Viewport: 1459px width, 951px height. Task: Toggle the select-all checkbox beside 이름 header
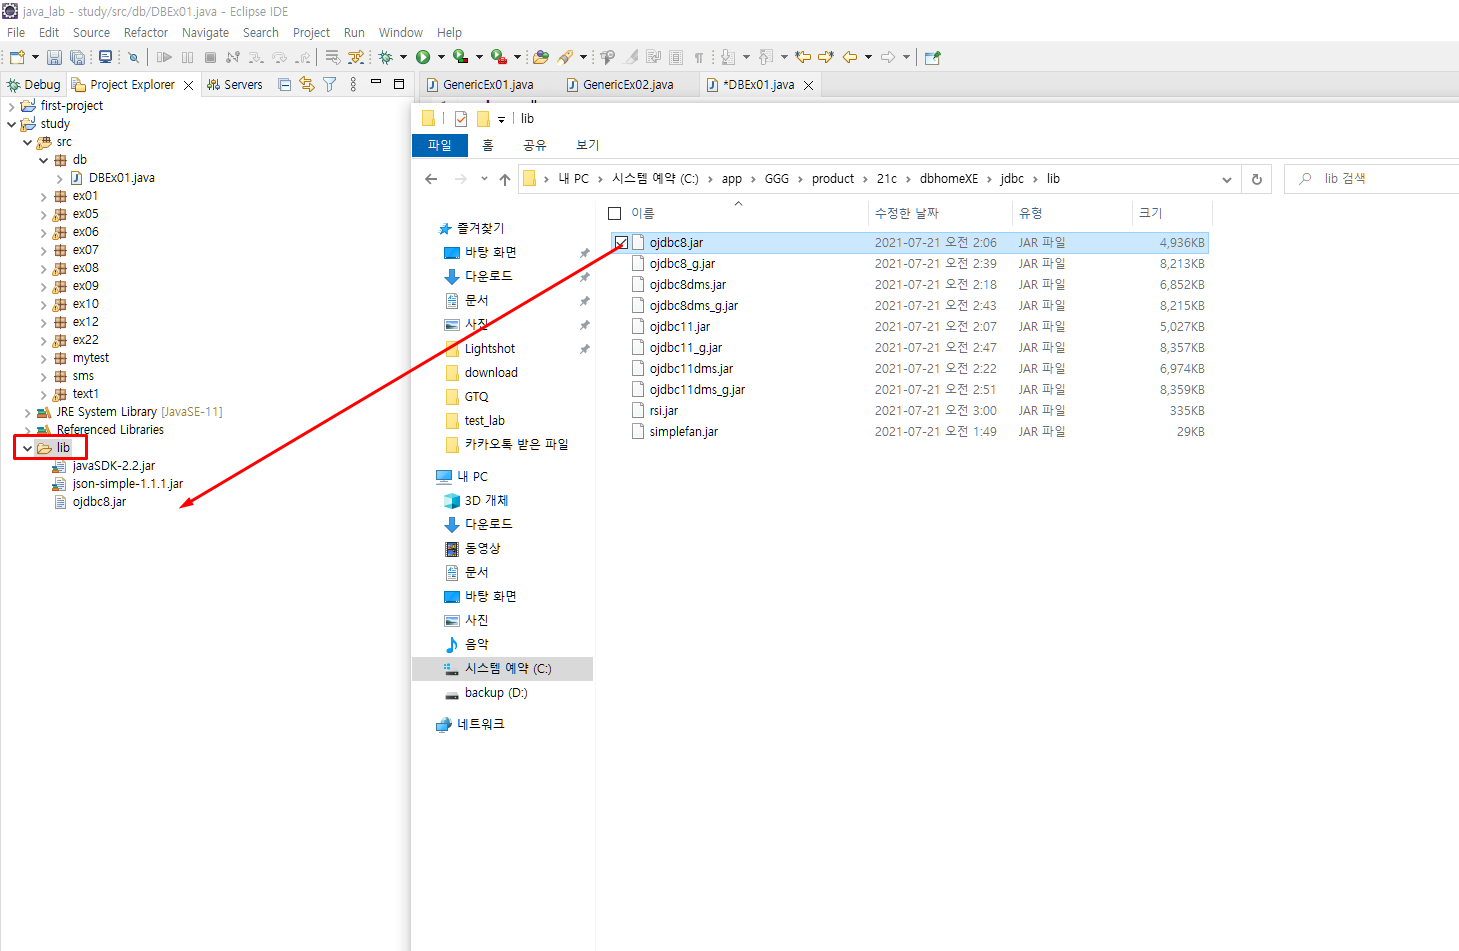(x=615, y=213)
